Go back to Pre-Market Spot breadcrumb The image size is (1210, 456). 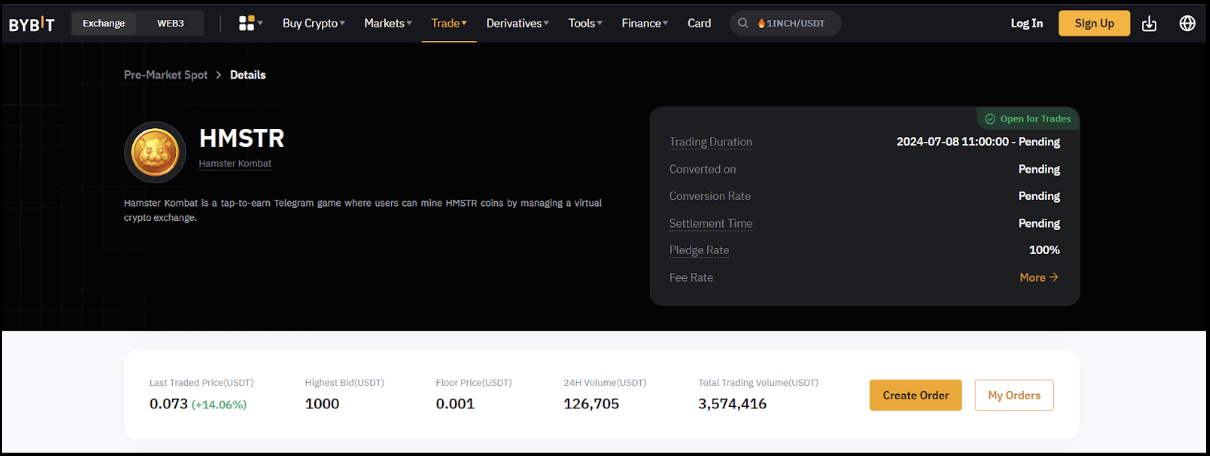165,75
